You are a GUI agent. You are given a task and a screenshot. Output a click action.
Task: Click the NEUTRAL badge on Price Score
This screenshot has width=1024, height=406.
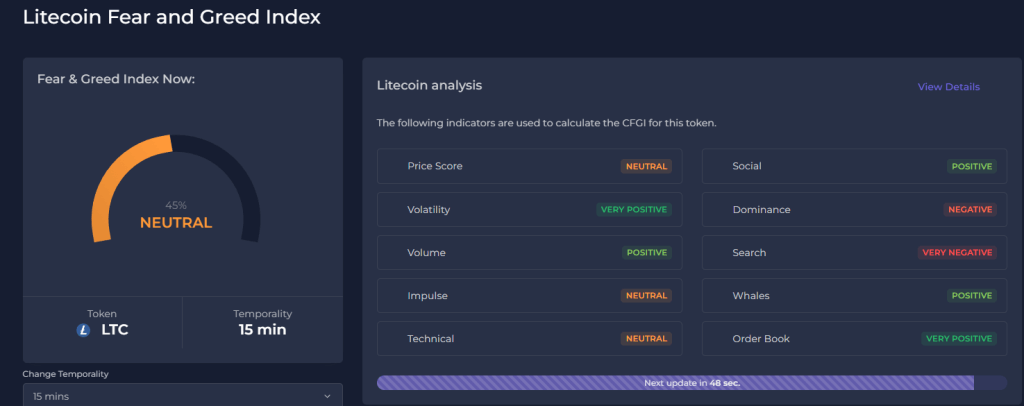646,166
